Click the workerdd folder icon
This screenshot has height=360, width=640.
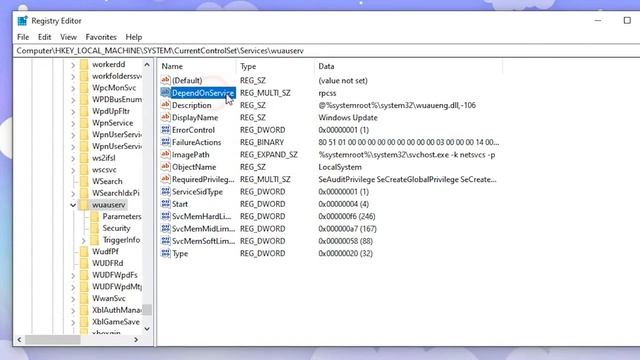coord(84,64)
